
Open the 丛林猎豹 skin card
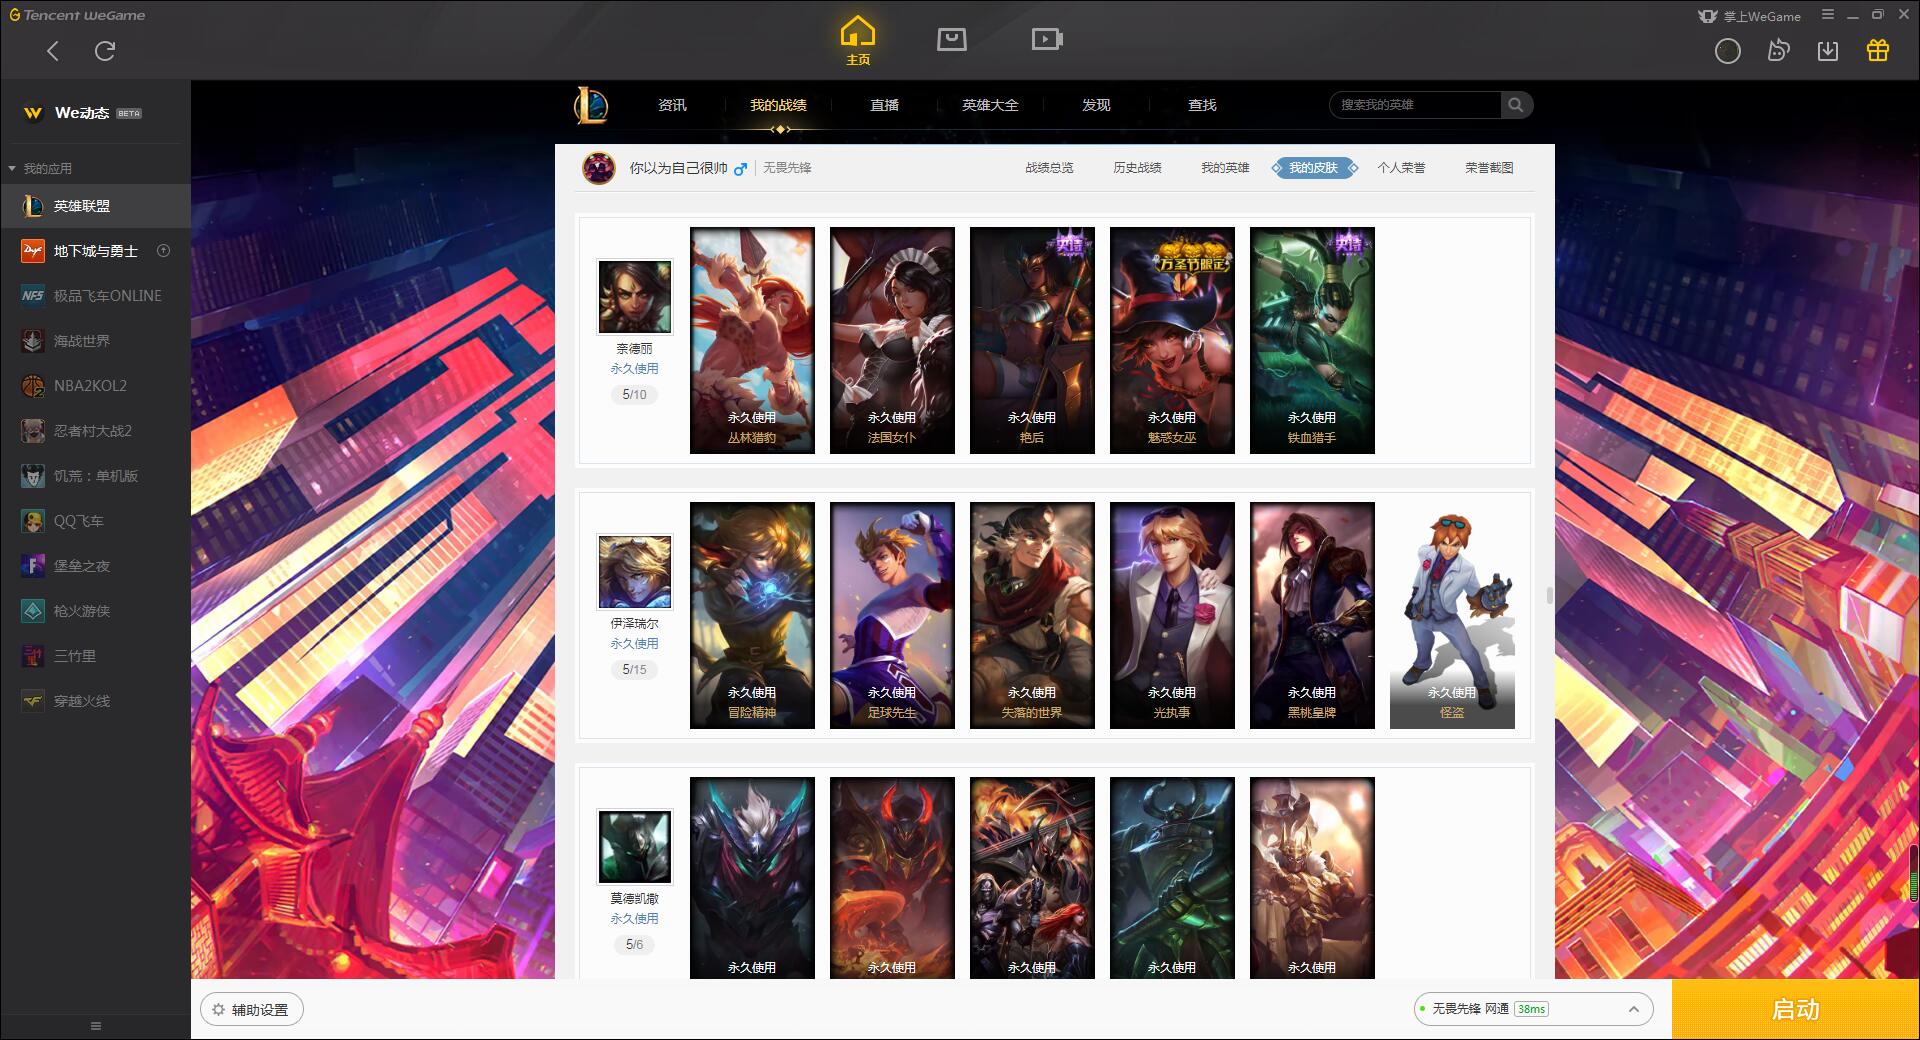[752, 340]
